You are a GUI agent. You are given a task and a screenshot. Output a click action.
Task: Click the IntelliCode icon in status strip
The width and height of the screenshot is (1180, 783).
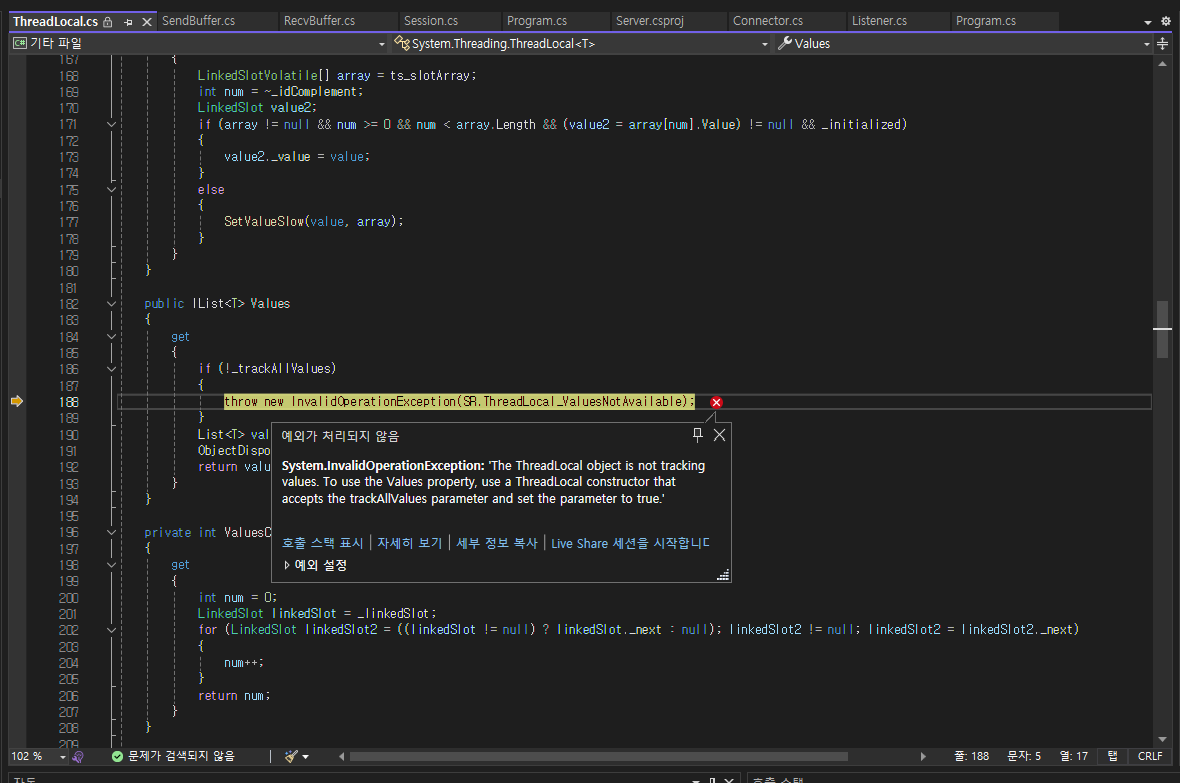tap(78, 757)
